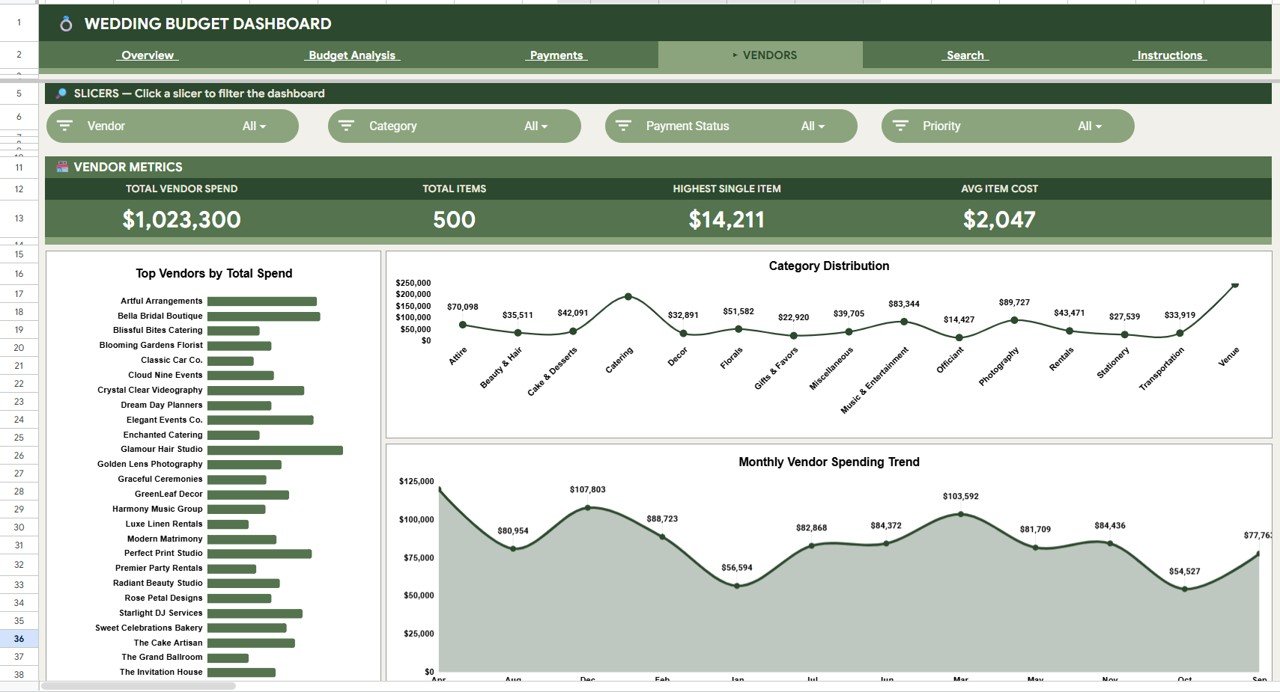Click the filter funnel icon on the Vendor slicer
The image size is (1280, 692).
tap(64, 125)
